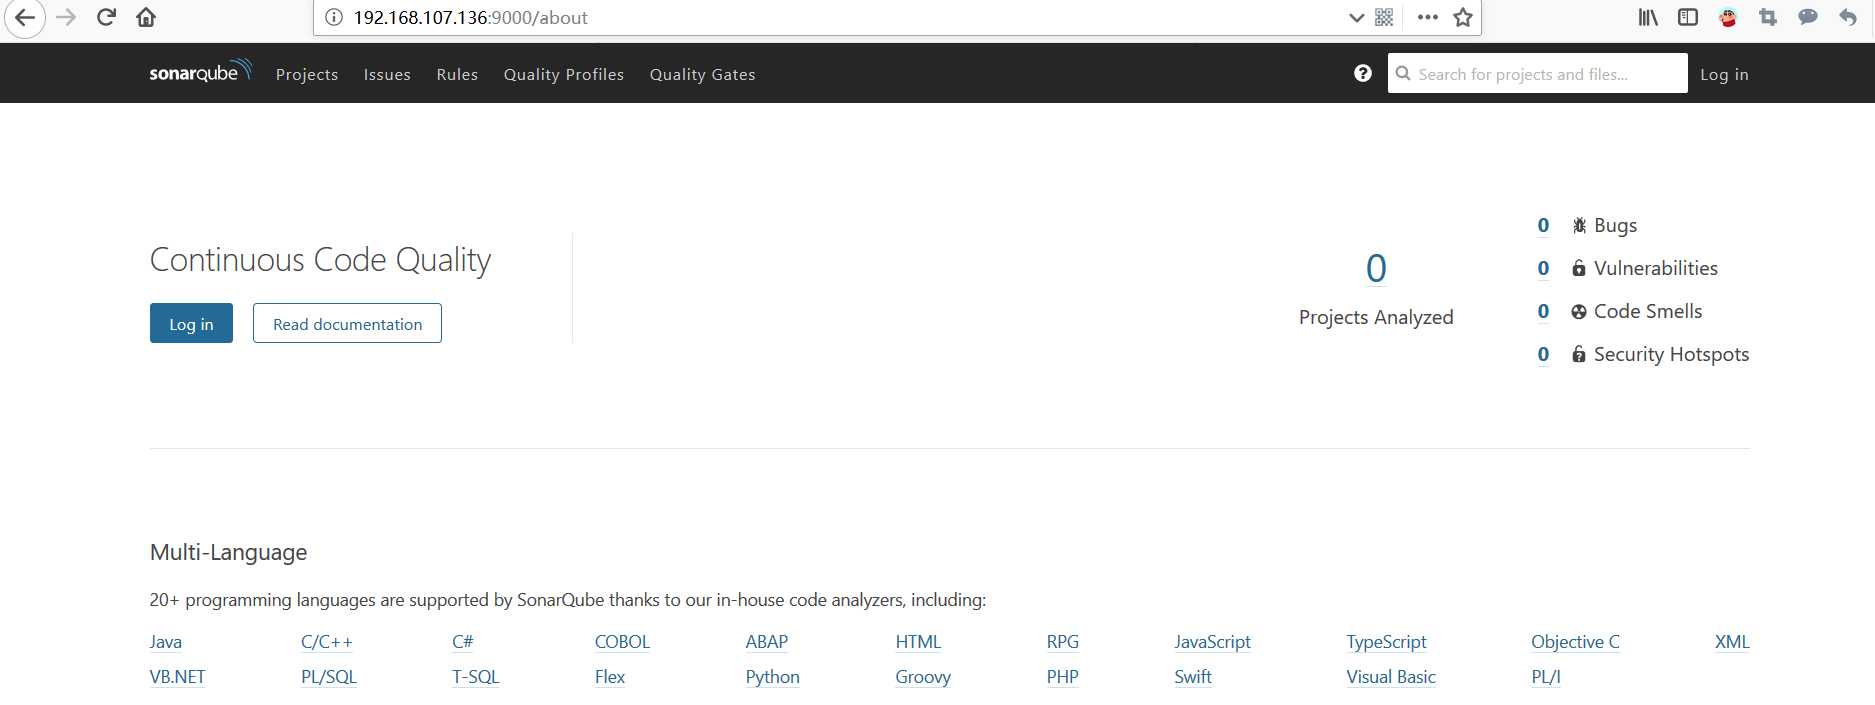Image resolution: width=1875 pixels, height=705 pixels.
Task: Click the browser forward arrow
Action: point(66,18)
